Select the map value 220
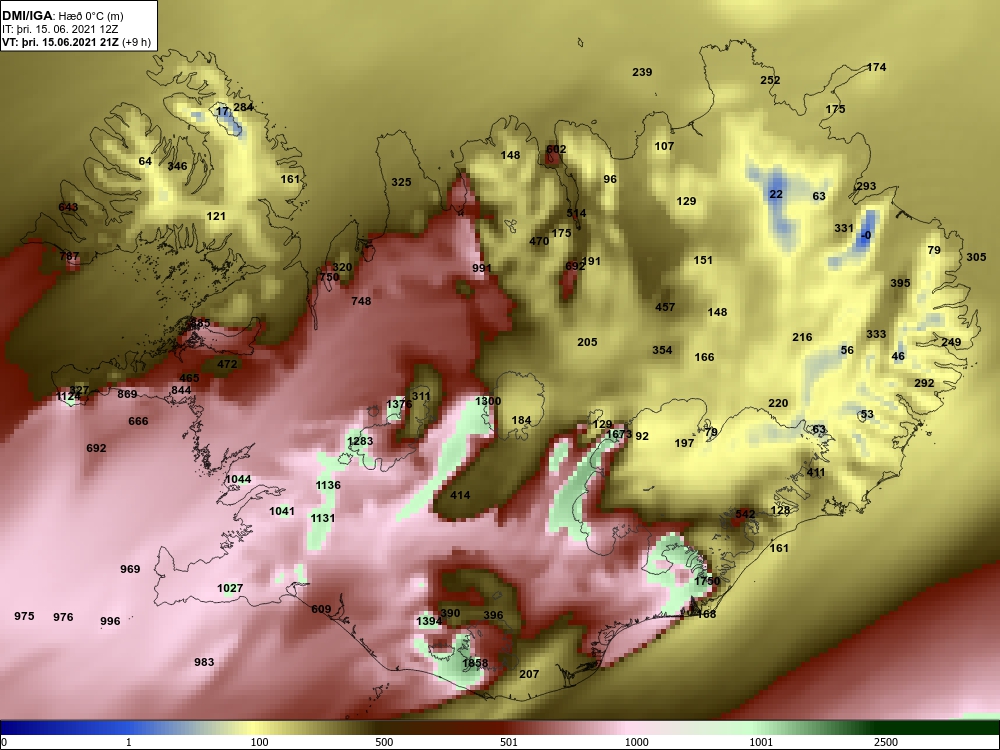The height and width of the screenshot is (750, 1000). point(778,404)
